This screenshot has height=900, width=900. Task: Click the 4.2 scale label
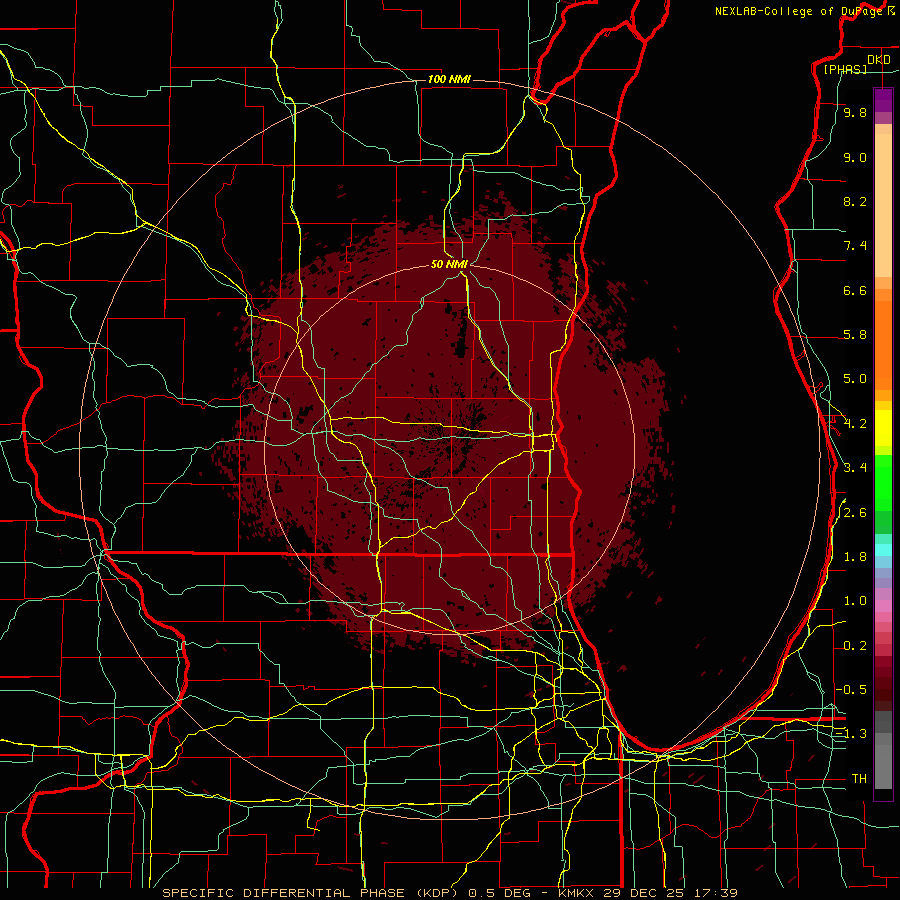click(x=855, y=424)
